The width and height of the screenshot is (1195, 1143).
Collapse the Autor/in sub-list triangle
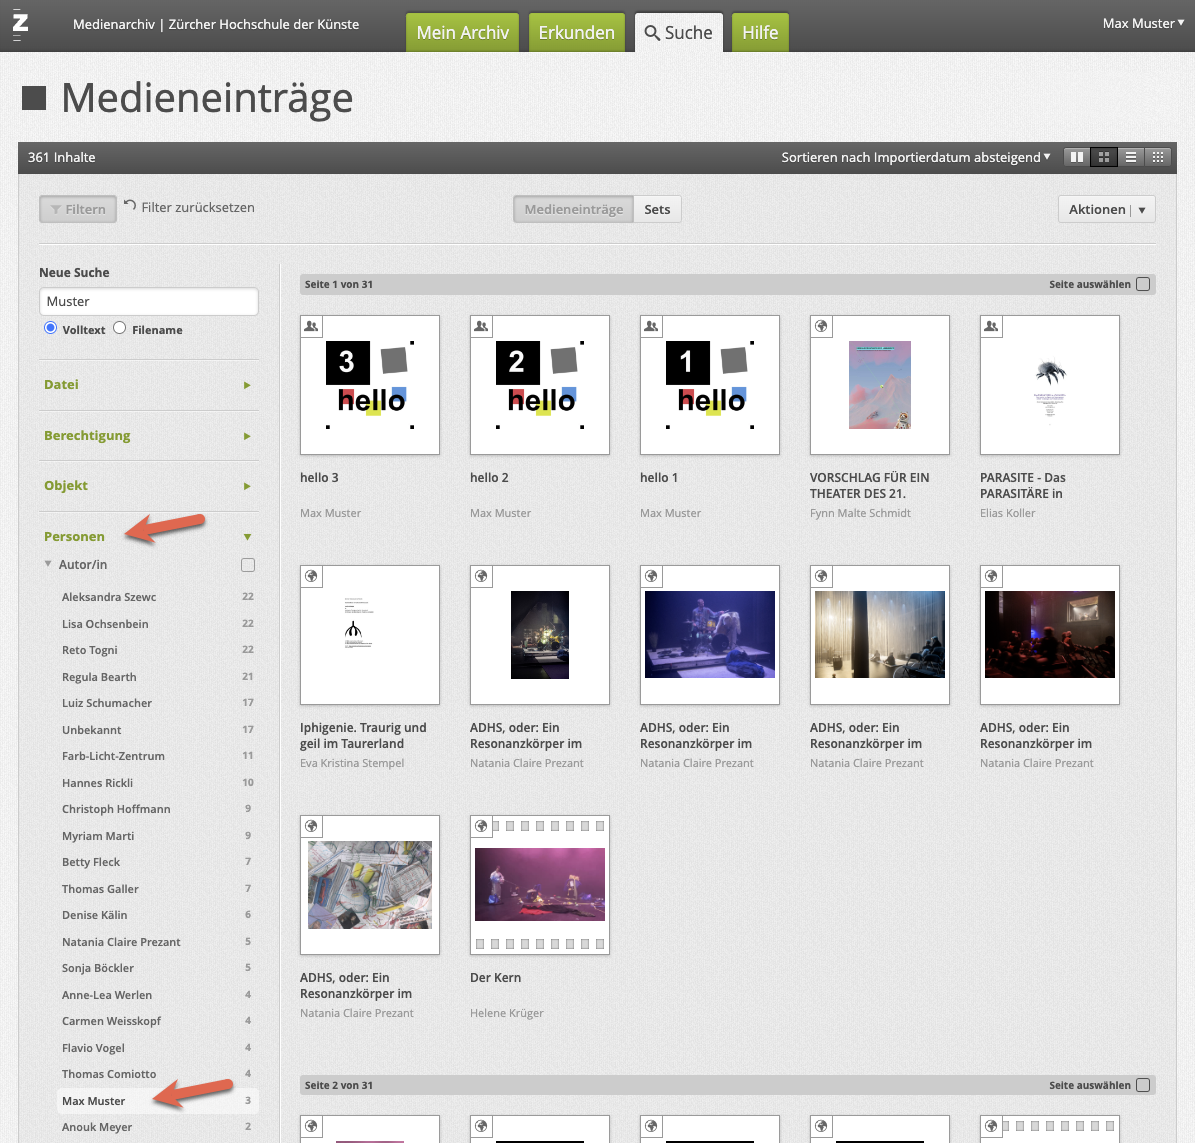click(x=48, y=564)
